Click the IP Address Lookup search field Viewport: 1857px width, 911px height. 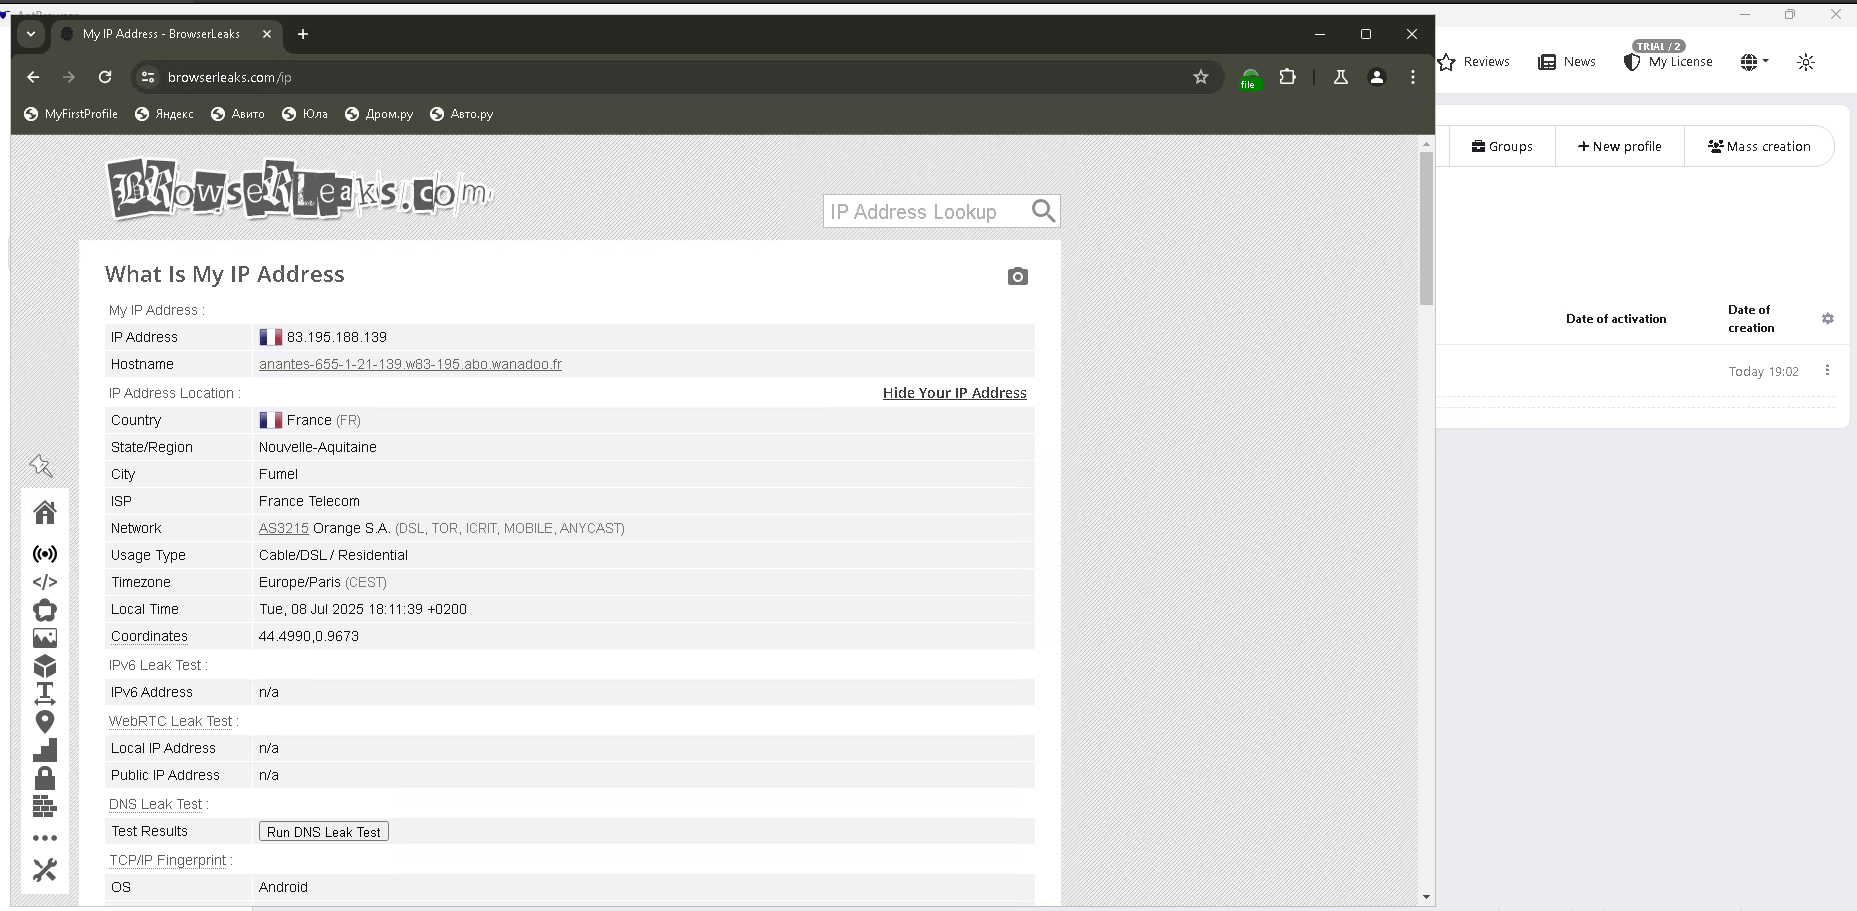coord(925,212)
